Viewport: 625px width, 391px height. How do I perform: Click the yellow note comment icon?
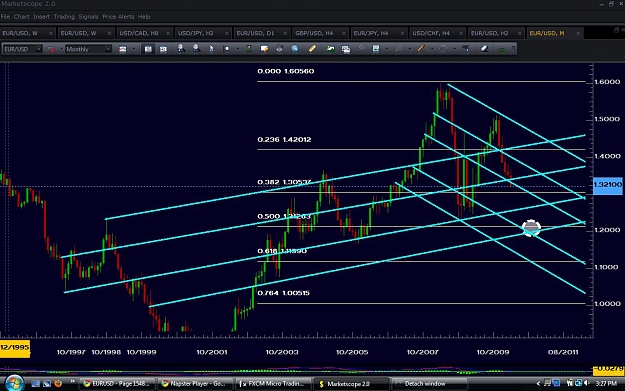[x=264, y=49]
